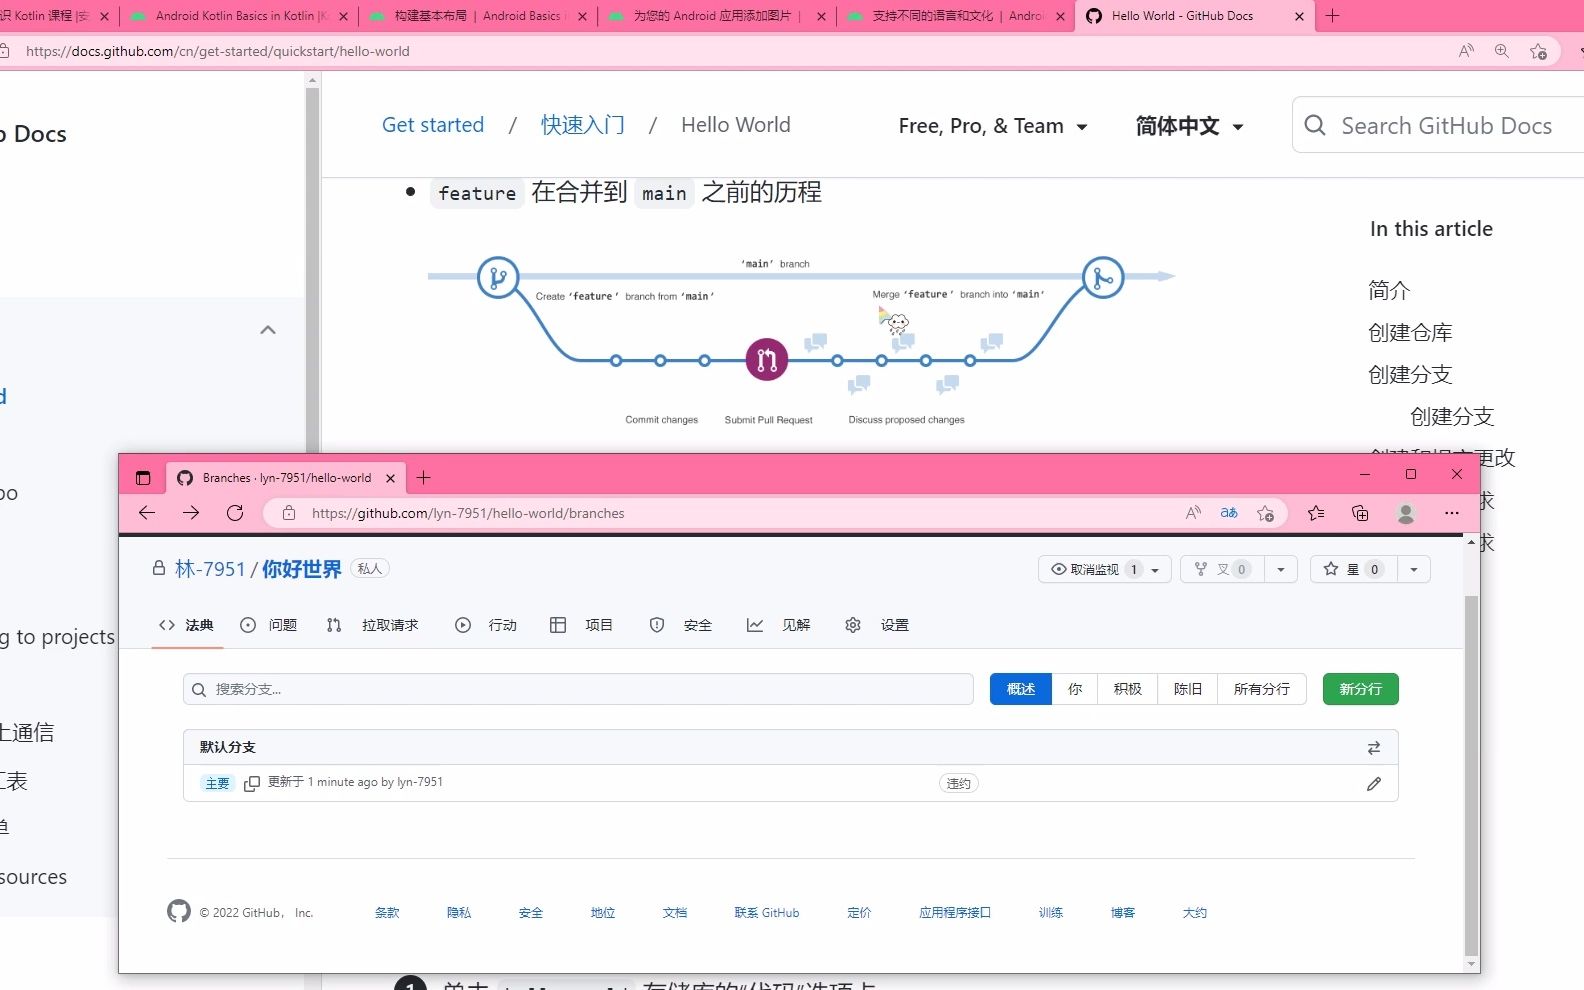Open tab actions menu in Branches window
Screen dimensions: 1584x990
click(x=143, y=478)
